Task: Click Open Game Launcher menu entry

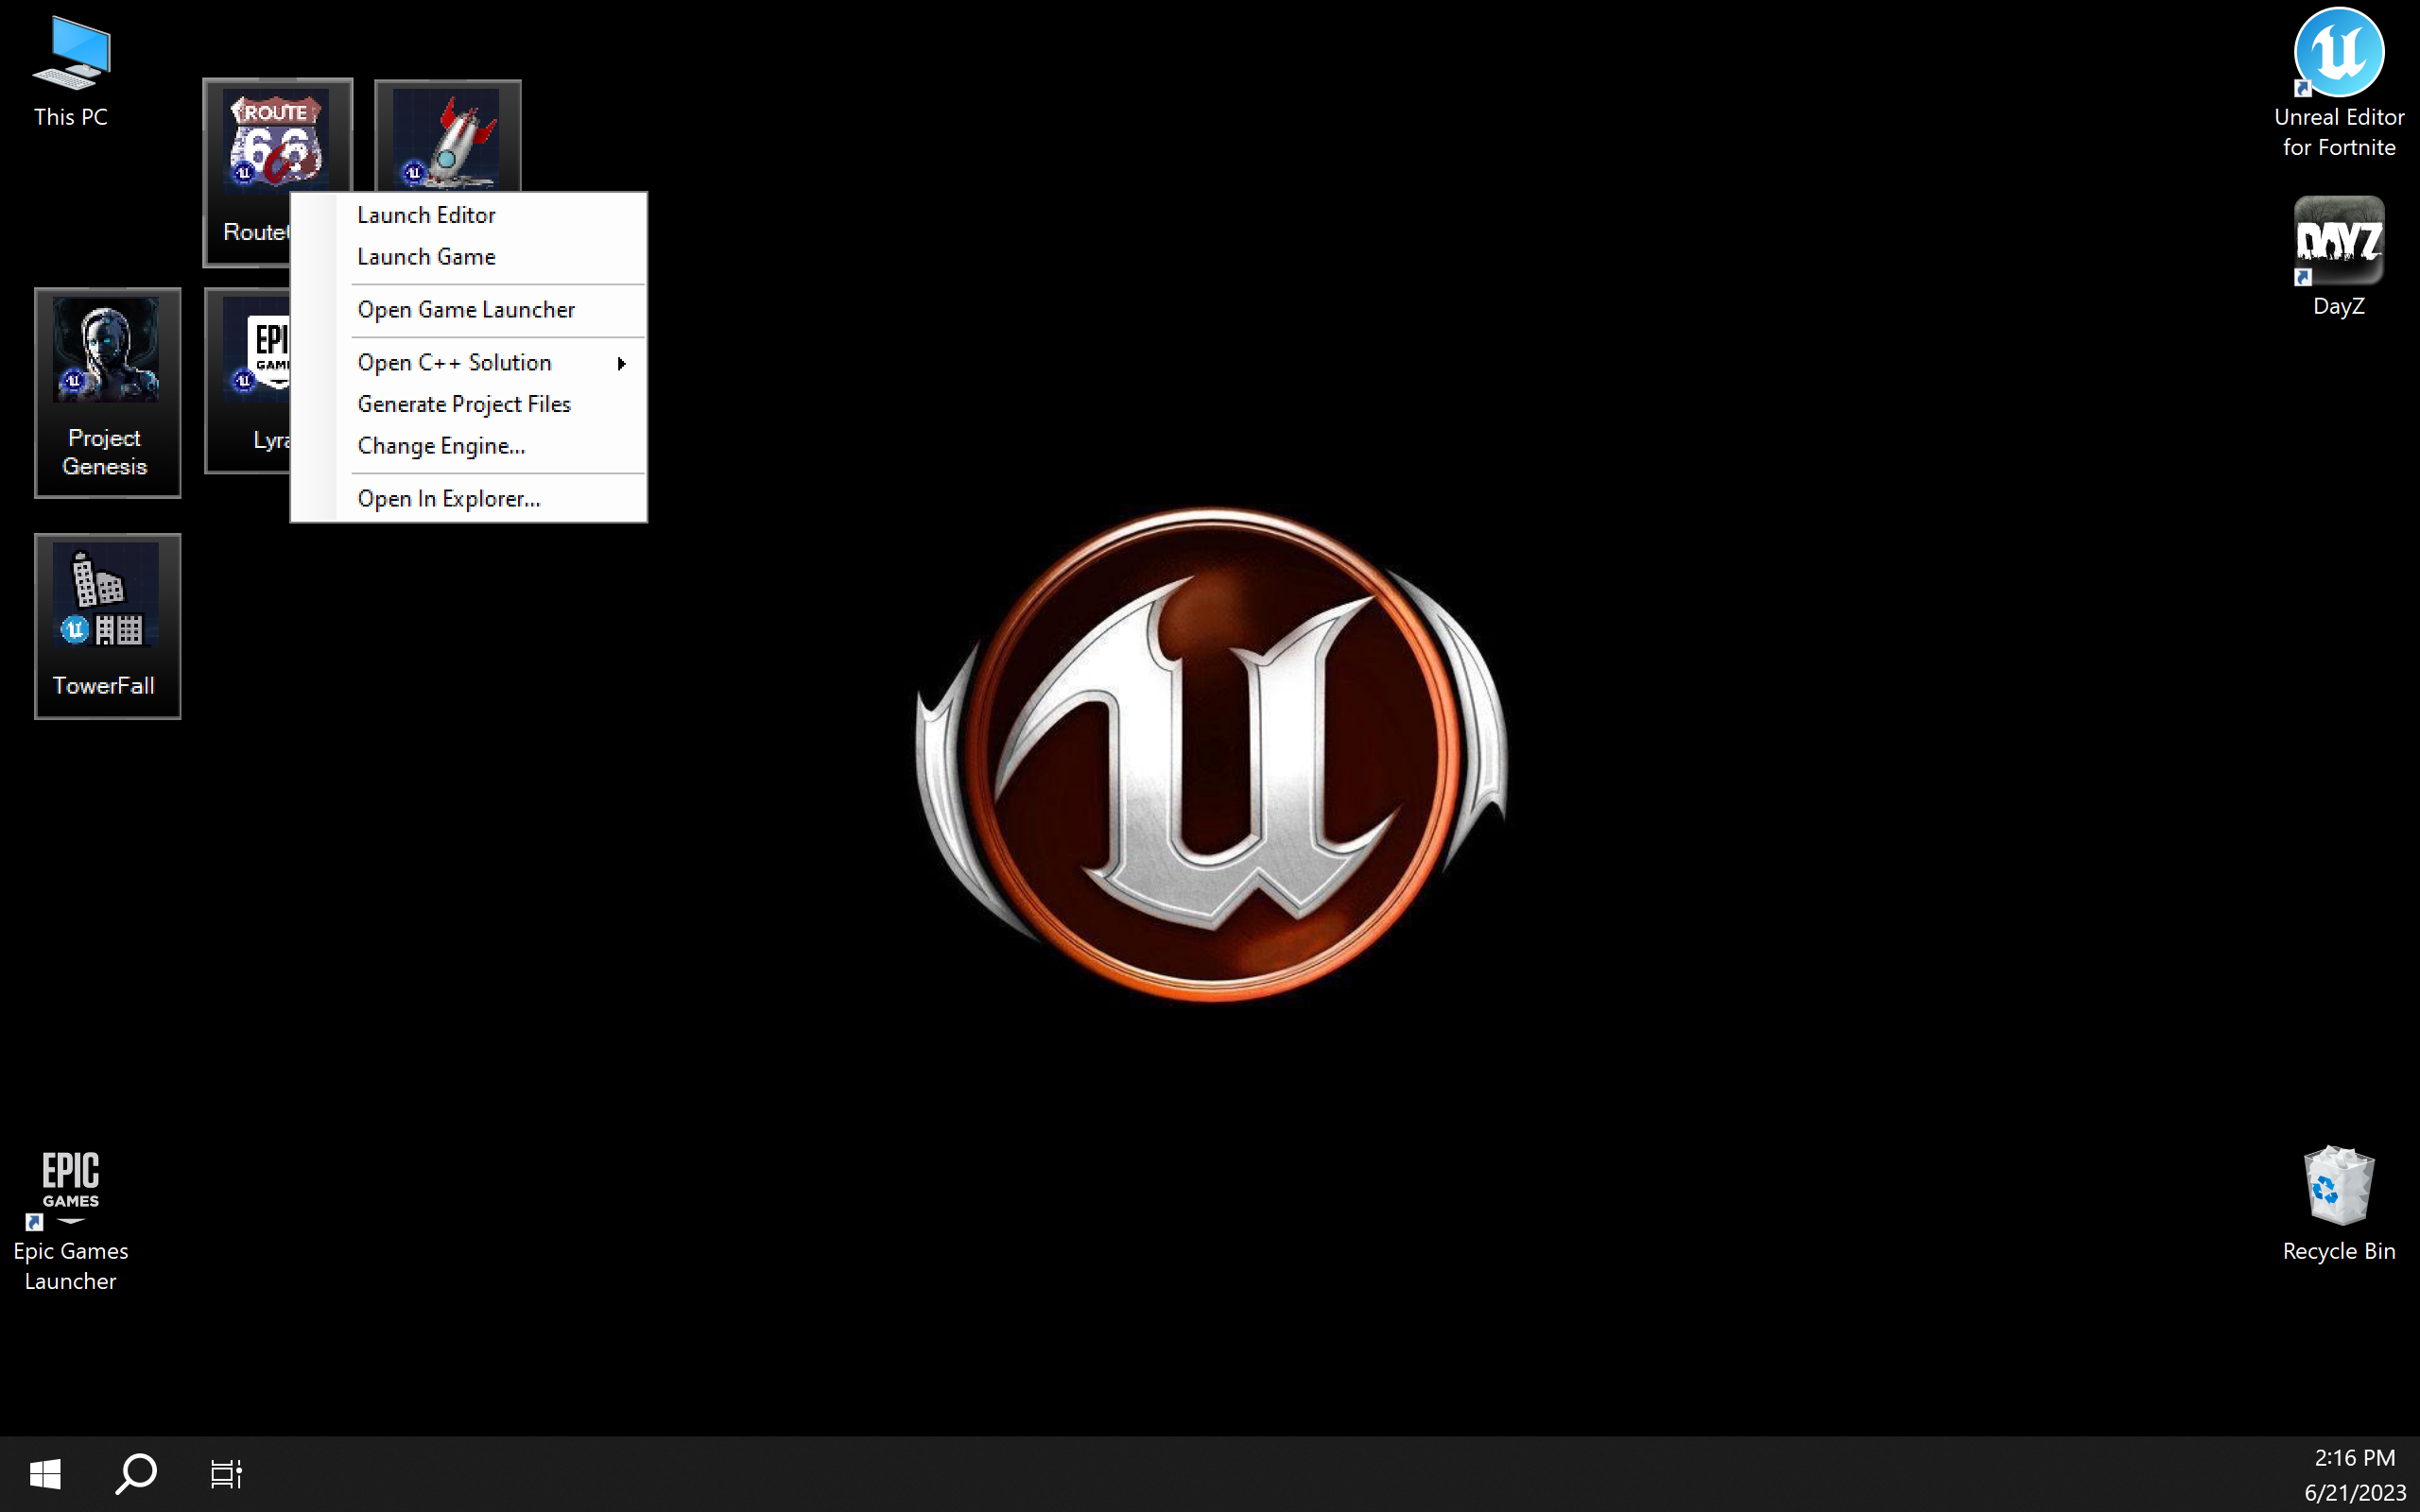Action: (x=466, y=310)
